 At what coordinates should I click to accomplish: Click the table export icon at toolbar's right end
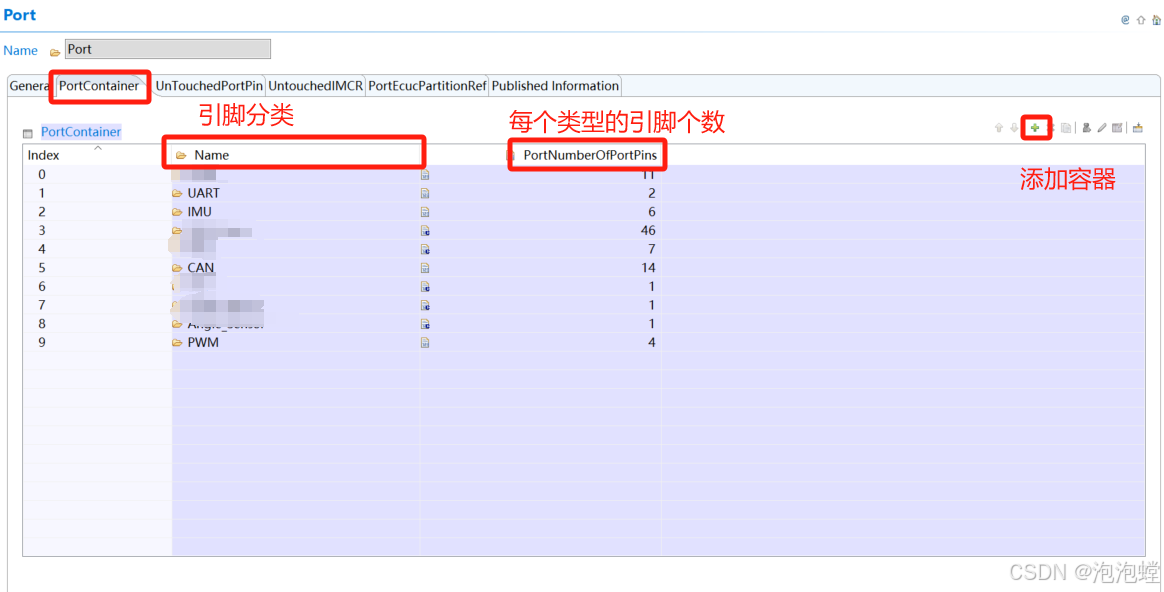[x=1138, y=128]
